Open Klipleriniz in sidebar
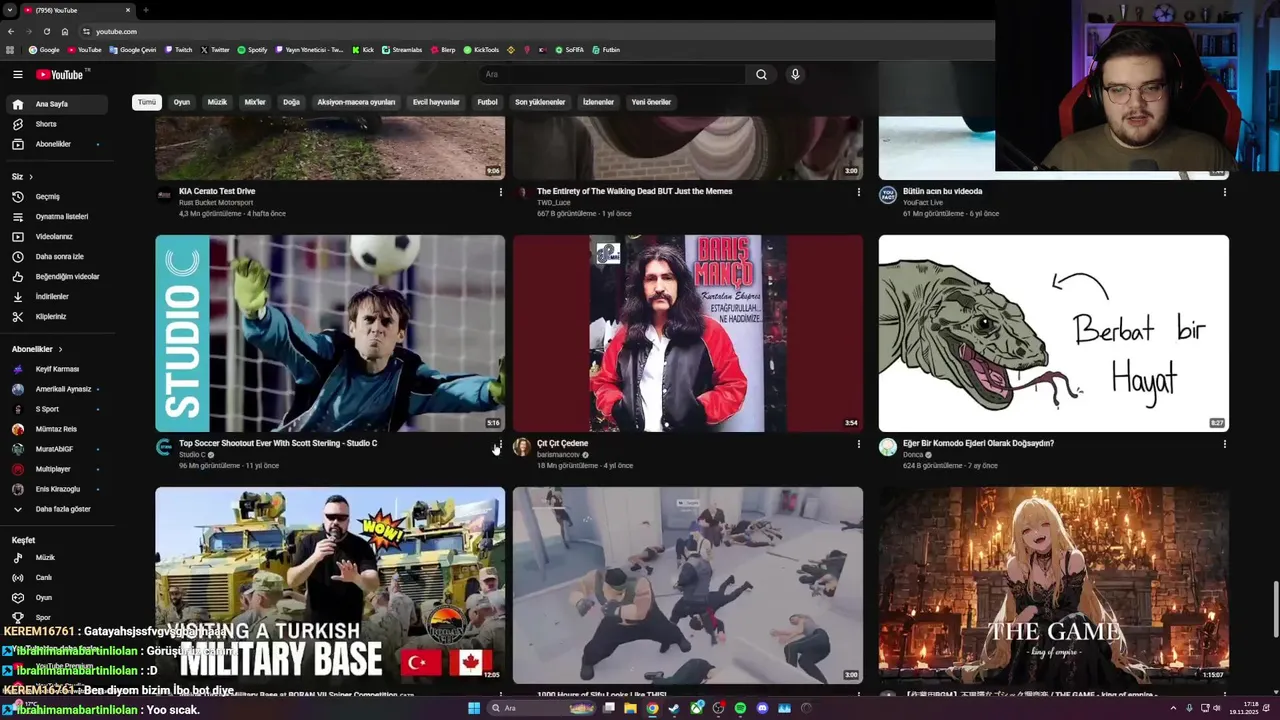The width and height of the screenshot is (1280, 720). coord(57,316)
